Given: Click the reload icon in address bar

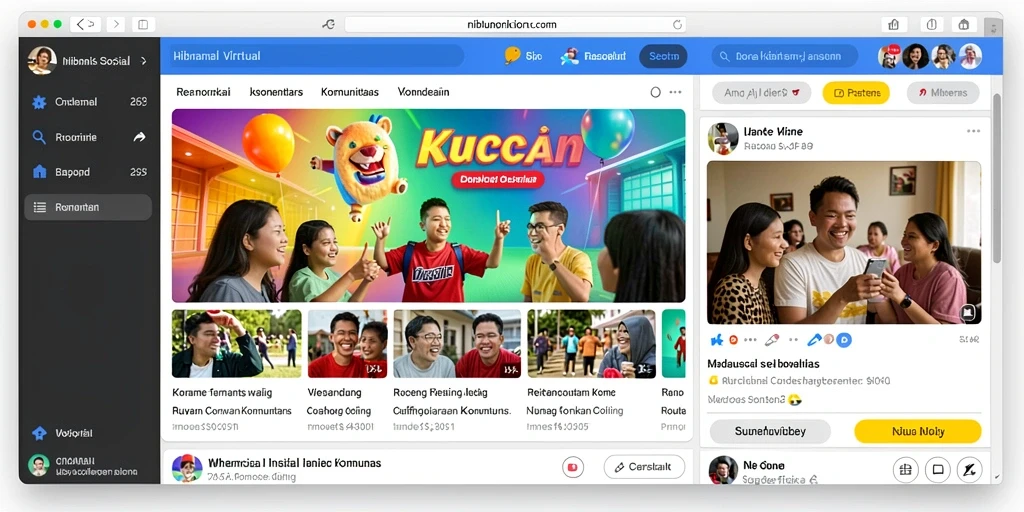Looking at the screenshot, I should coord(677,25).
